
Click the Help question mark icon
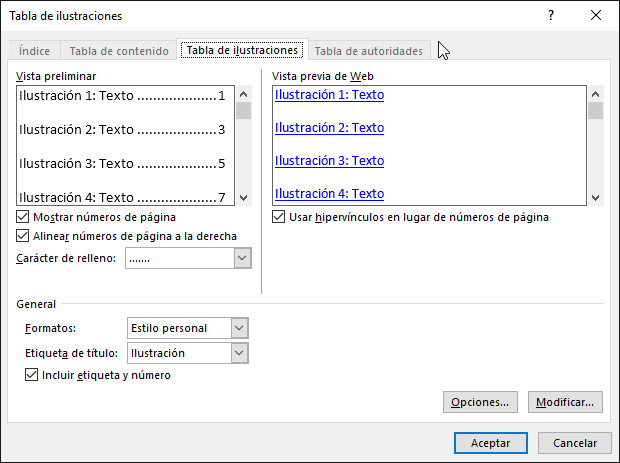(550, 15)
